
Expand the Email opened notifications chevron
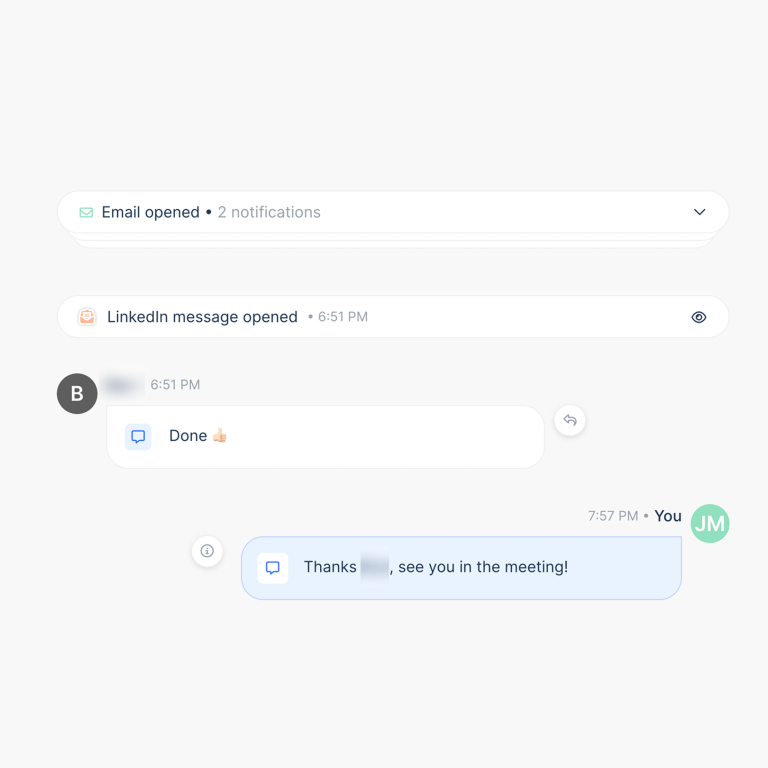(x=700, y=212)
